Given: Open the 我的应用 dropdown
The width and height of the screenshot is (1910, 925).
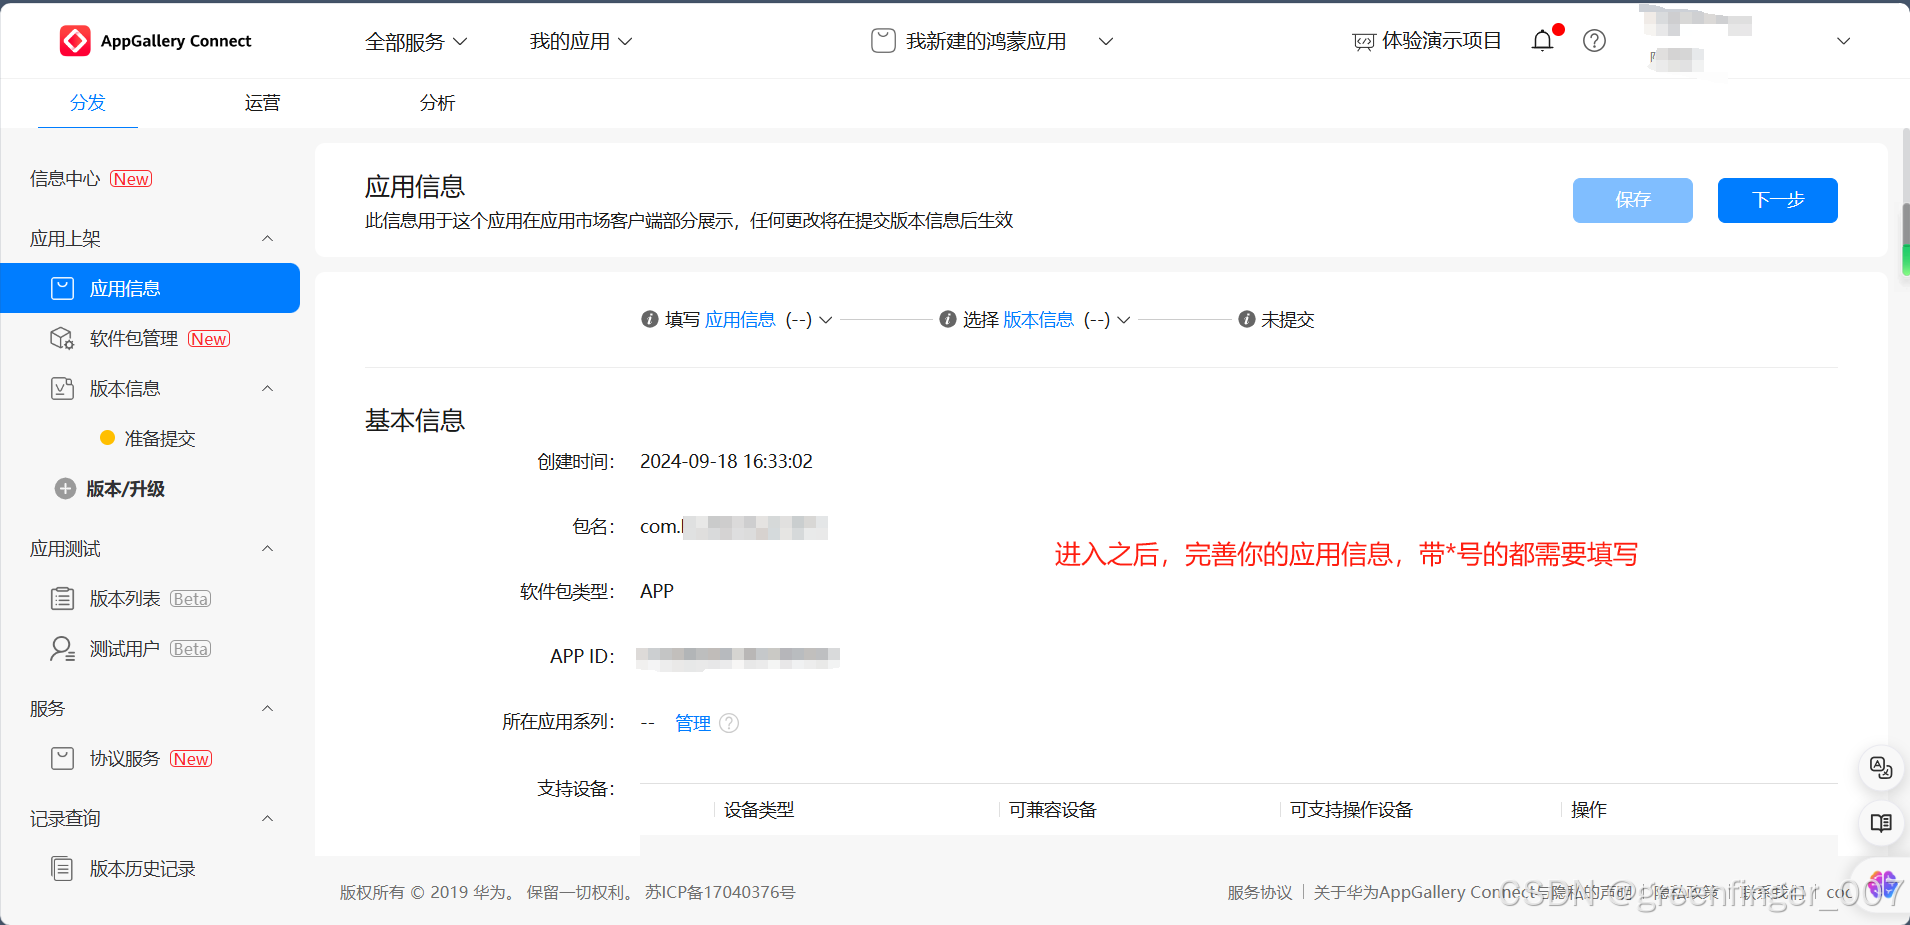Looking at the screenshot, I should pos(581,41).
